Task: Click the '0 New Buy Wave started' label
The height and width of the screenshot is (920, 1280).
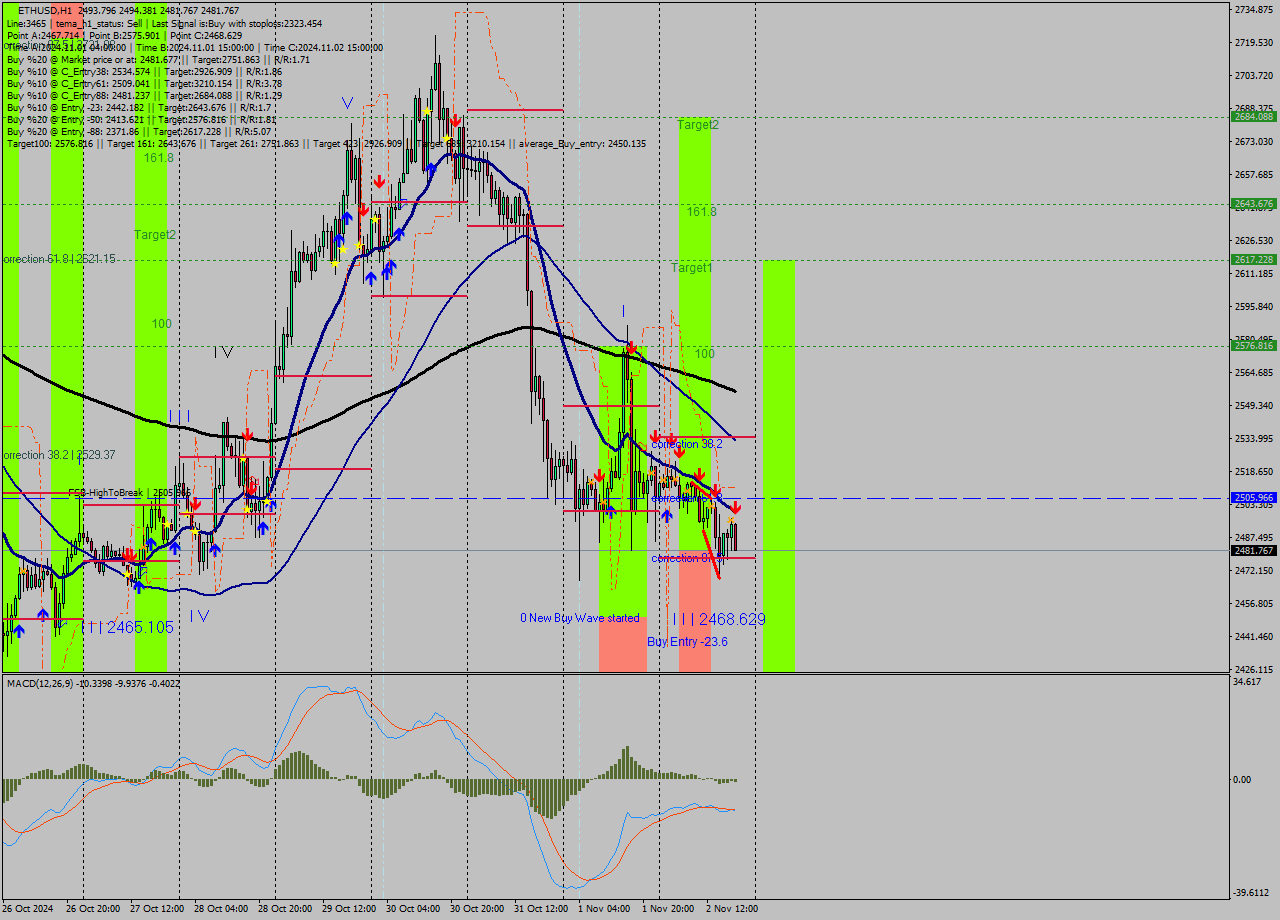Action: point(579,618)
